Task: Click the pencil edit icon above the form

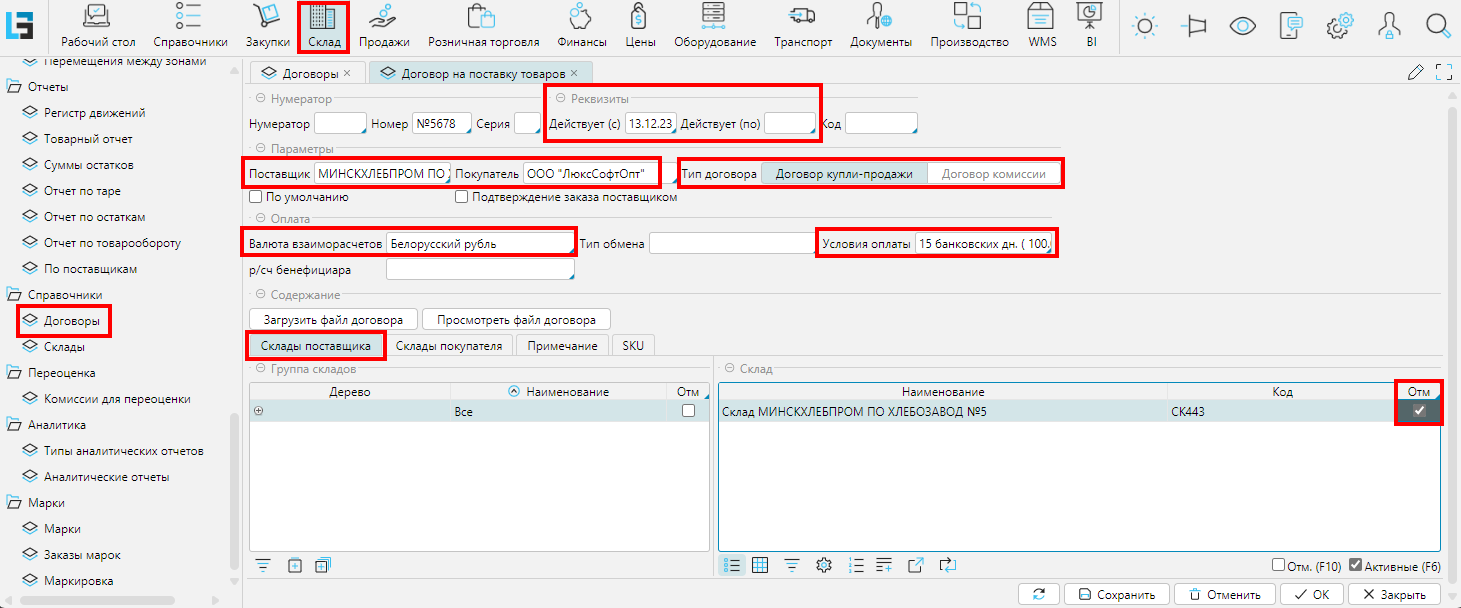Action: tap(1415, 72)
